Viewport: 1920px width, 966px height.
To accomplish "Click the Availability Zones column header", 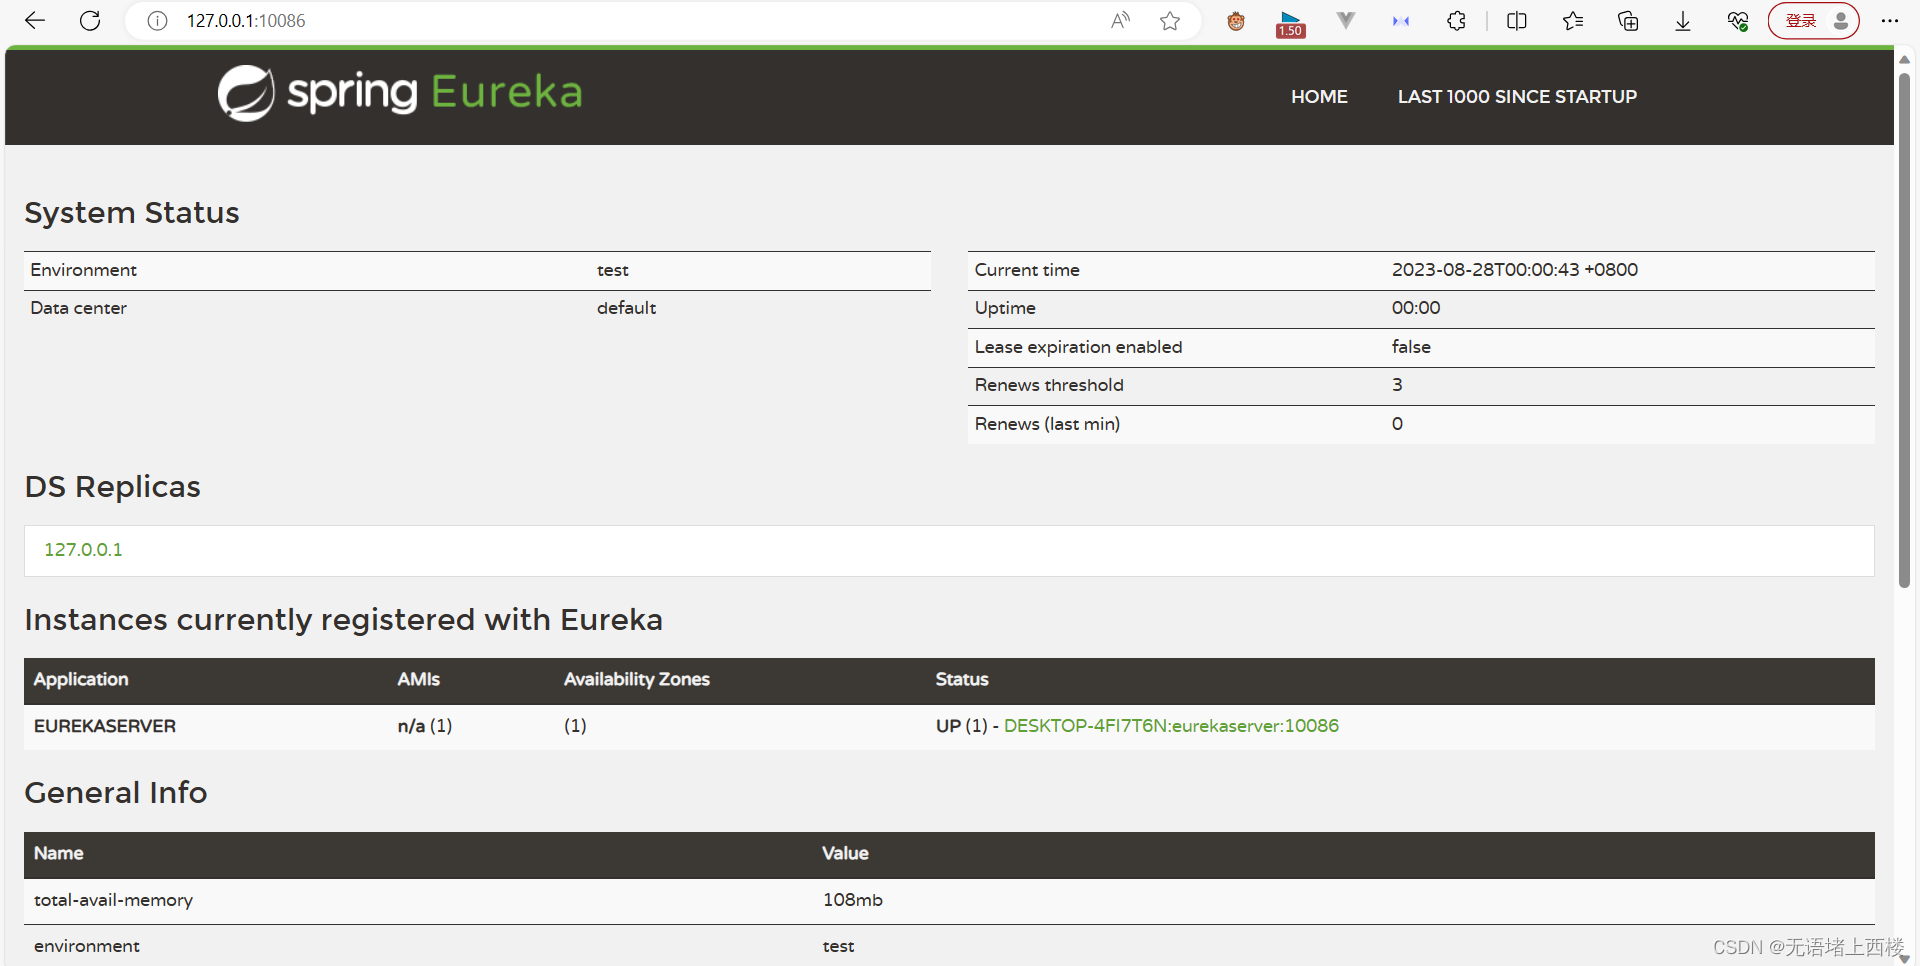I will tap(637, 680).
